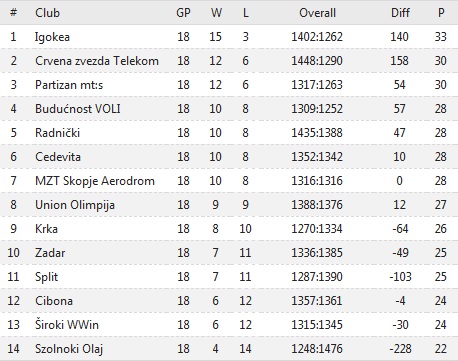Open Union Olimpija club page

75,205
